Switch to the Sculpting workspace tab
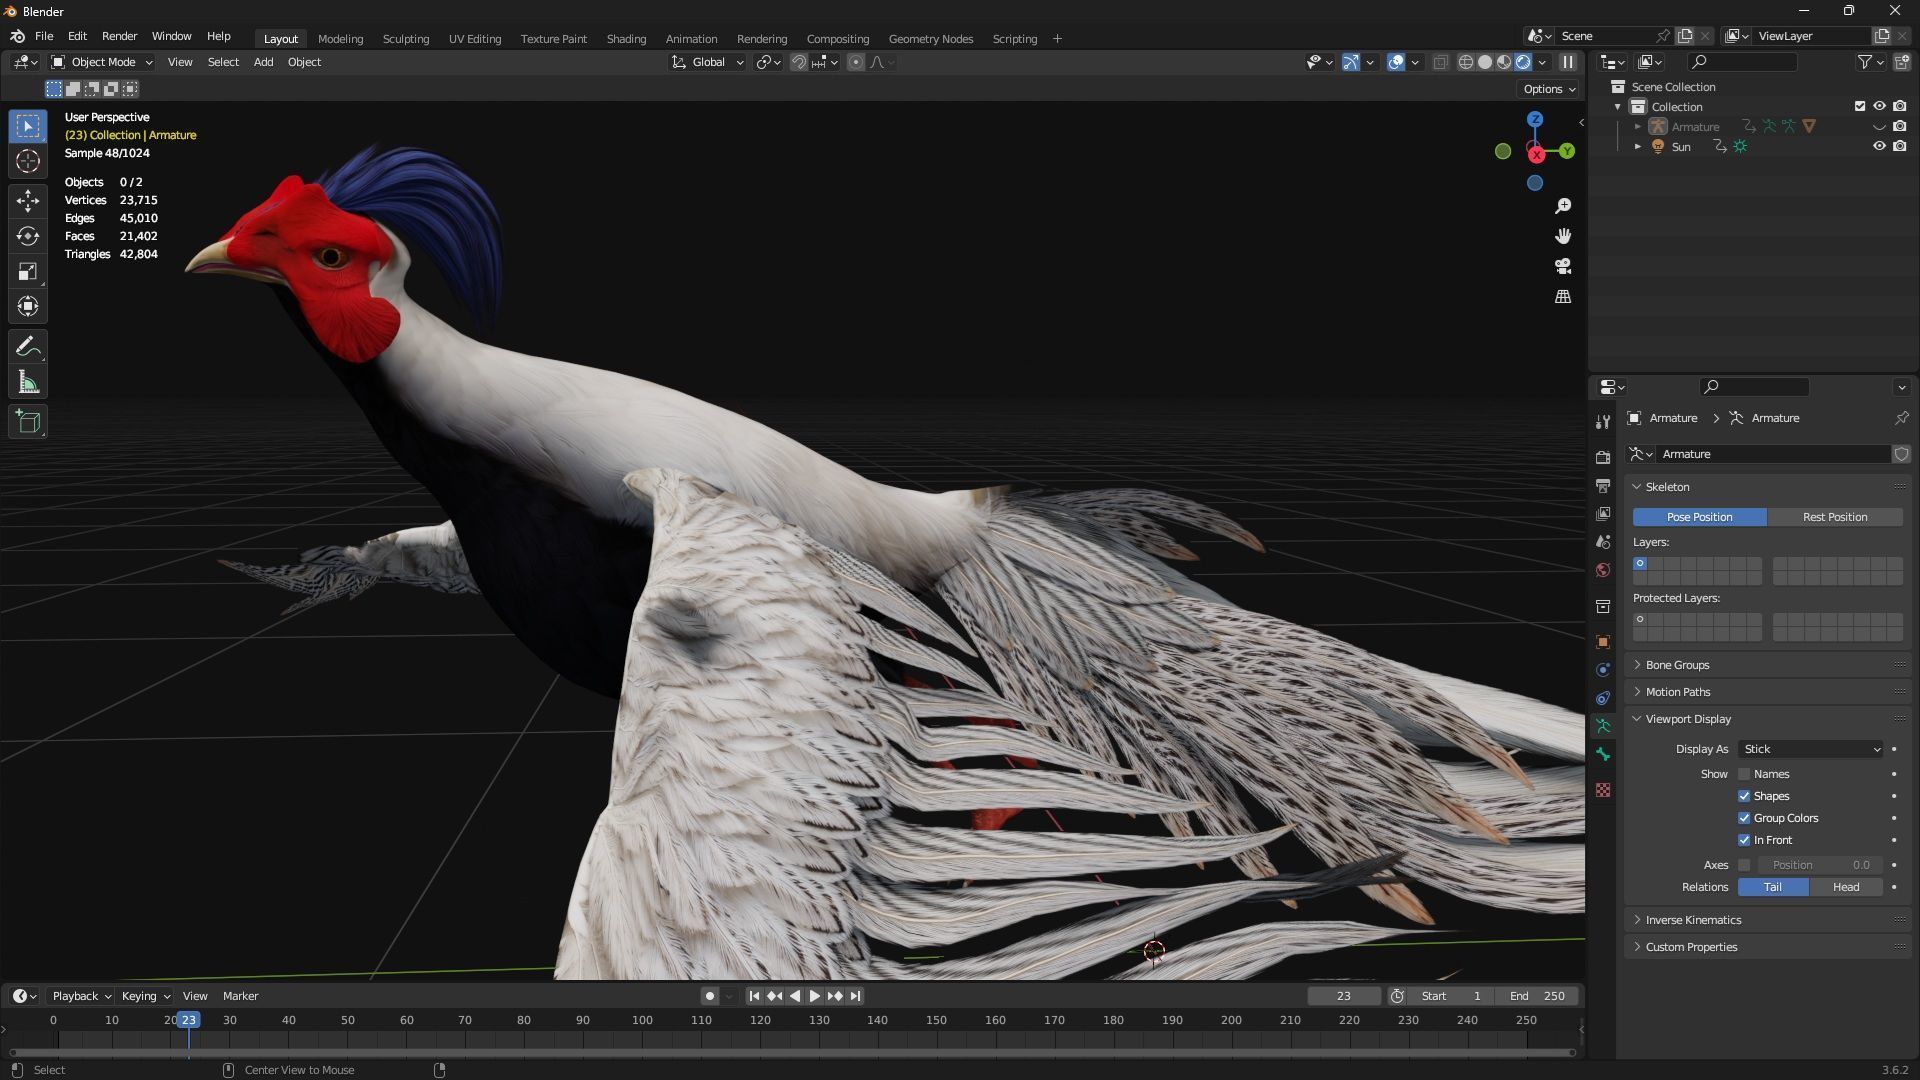Screen dimensions: 1920x1080 [x=405, y=39]
